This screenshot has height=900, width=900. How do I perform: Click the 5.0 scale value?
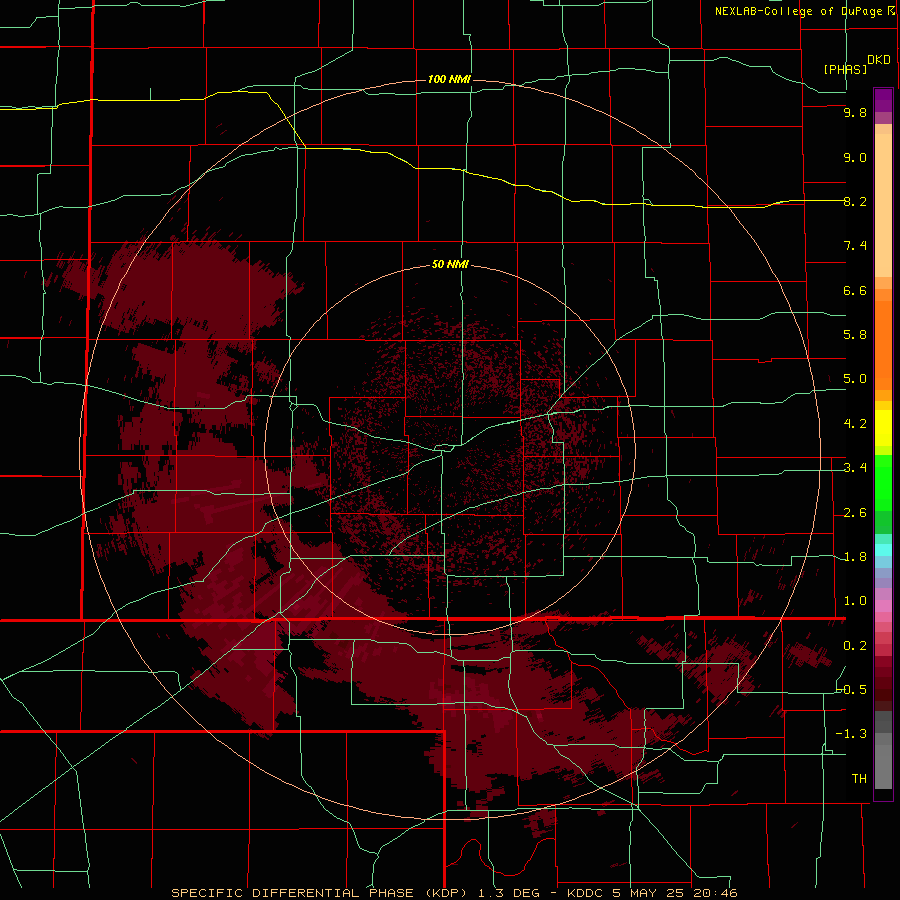click(x=855, y=379)
